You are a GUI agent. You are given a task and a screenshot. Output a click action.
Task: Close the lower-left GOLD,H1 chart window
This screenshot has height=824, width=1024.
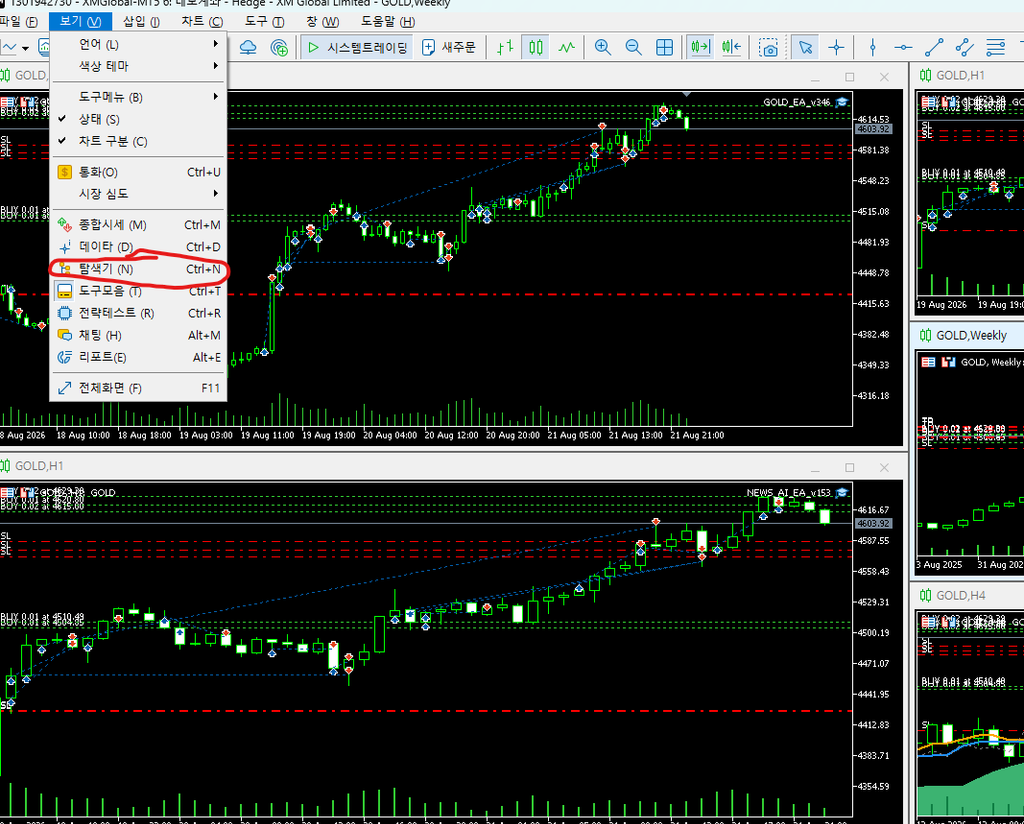pos(884,467)
